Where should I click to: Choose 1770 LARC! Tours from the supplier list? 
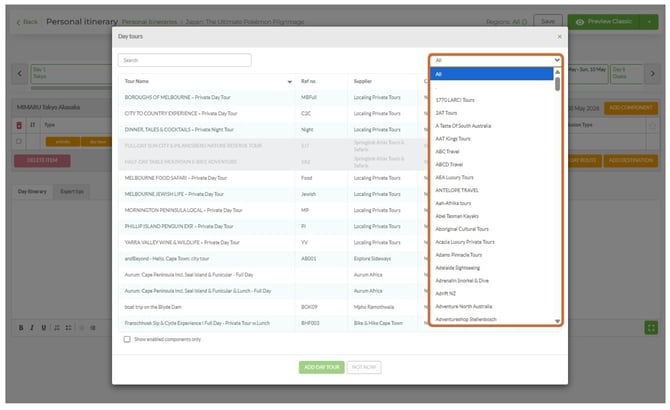point(455,100)
